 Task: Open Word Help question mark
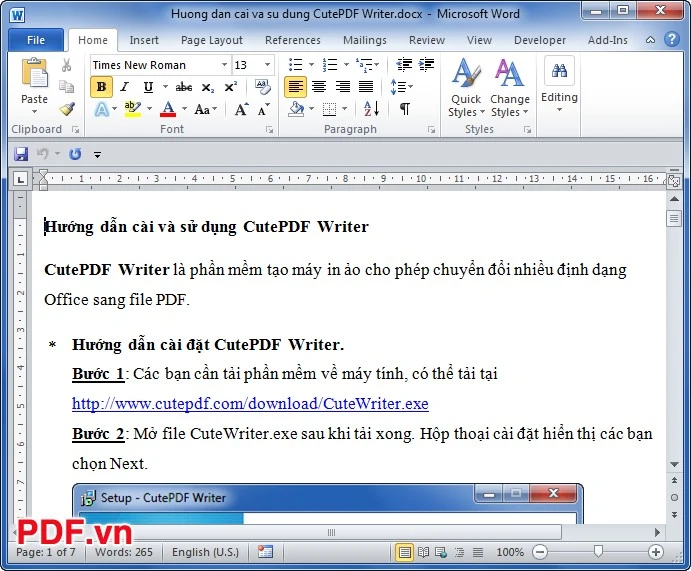[672, 39]
